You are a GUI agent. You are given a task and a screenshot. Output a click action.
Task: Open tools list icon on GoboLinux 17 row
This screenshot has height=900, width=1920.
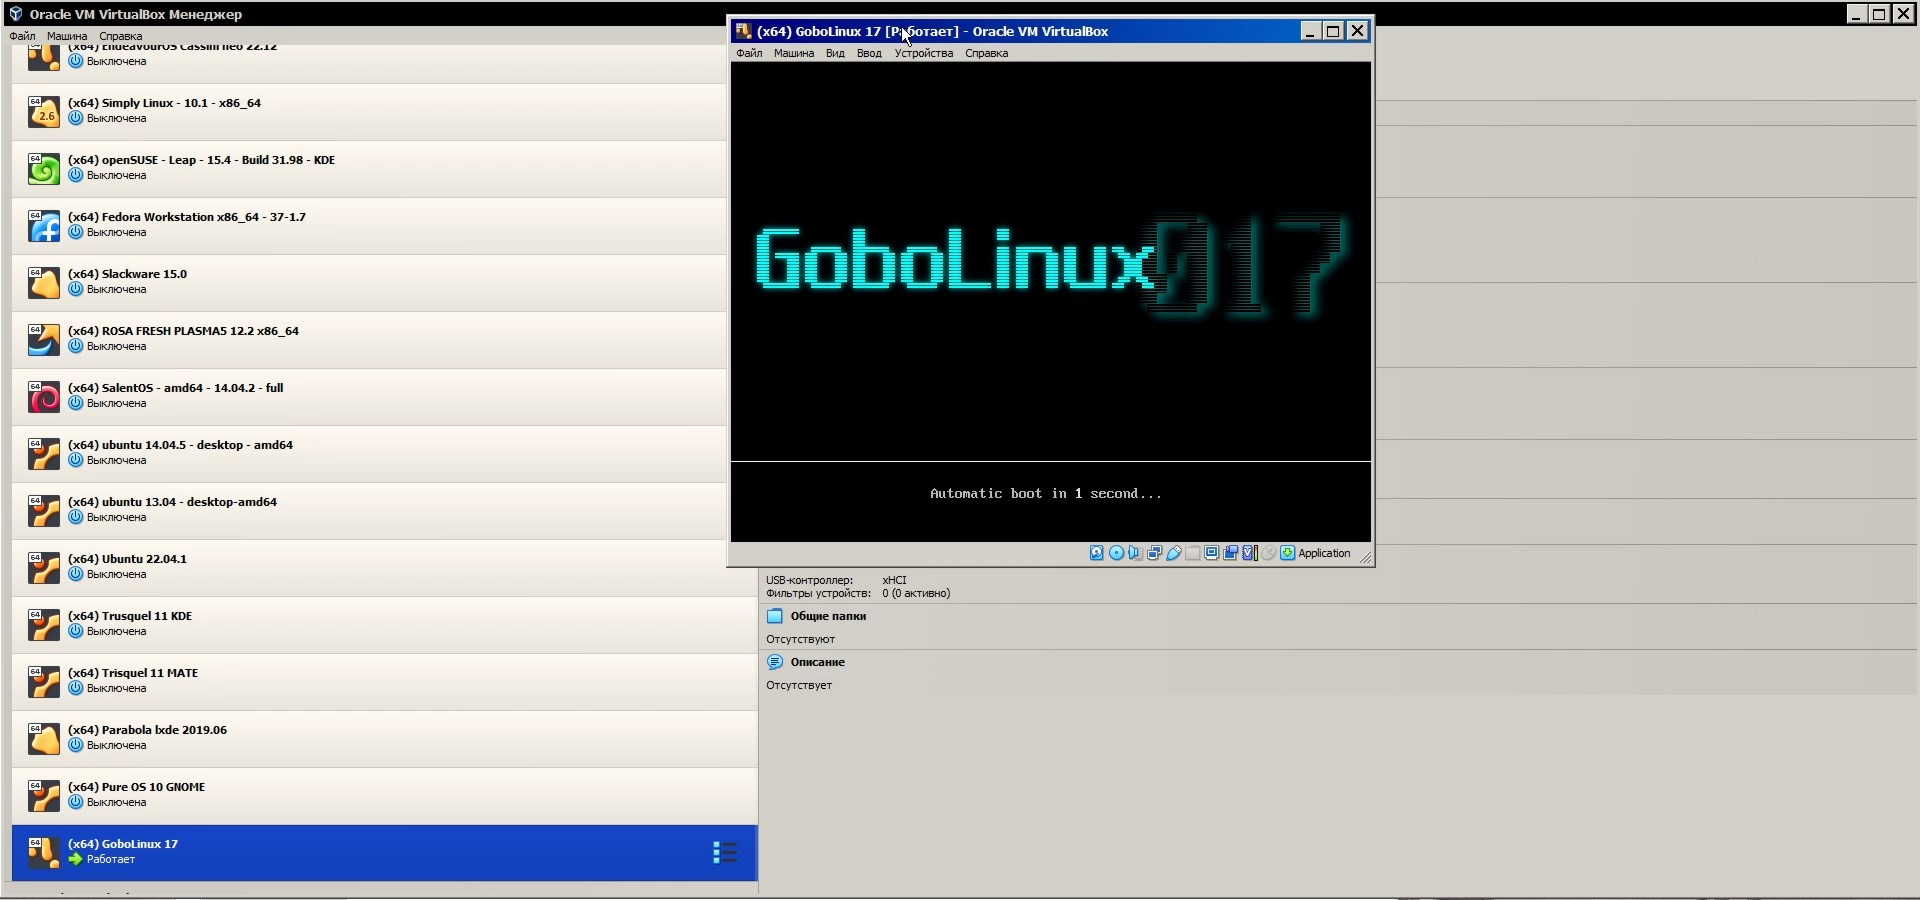tap(725, 852)
